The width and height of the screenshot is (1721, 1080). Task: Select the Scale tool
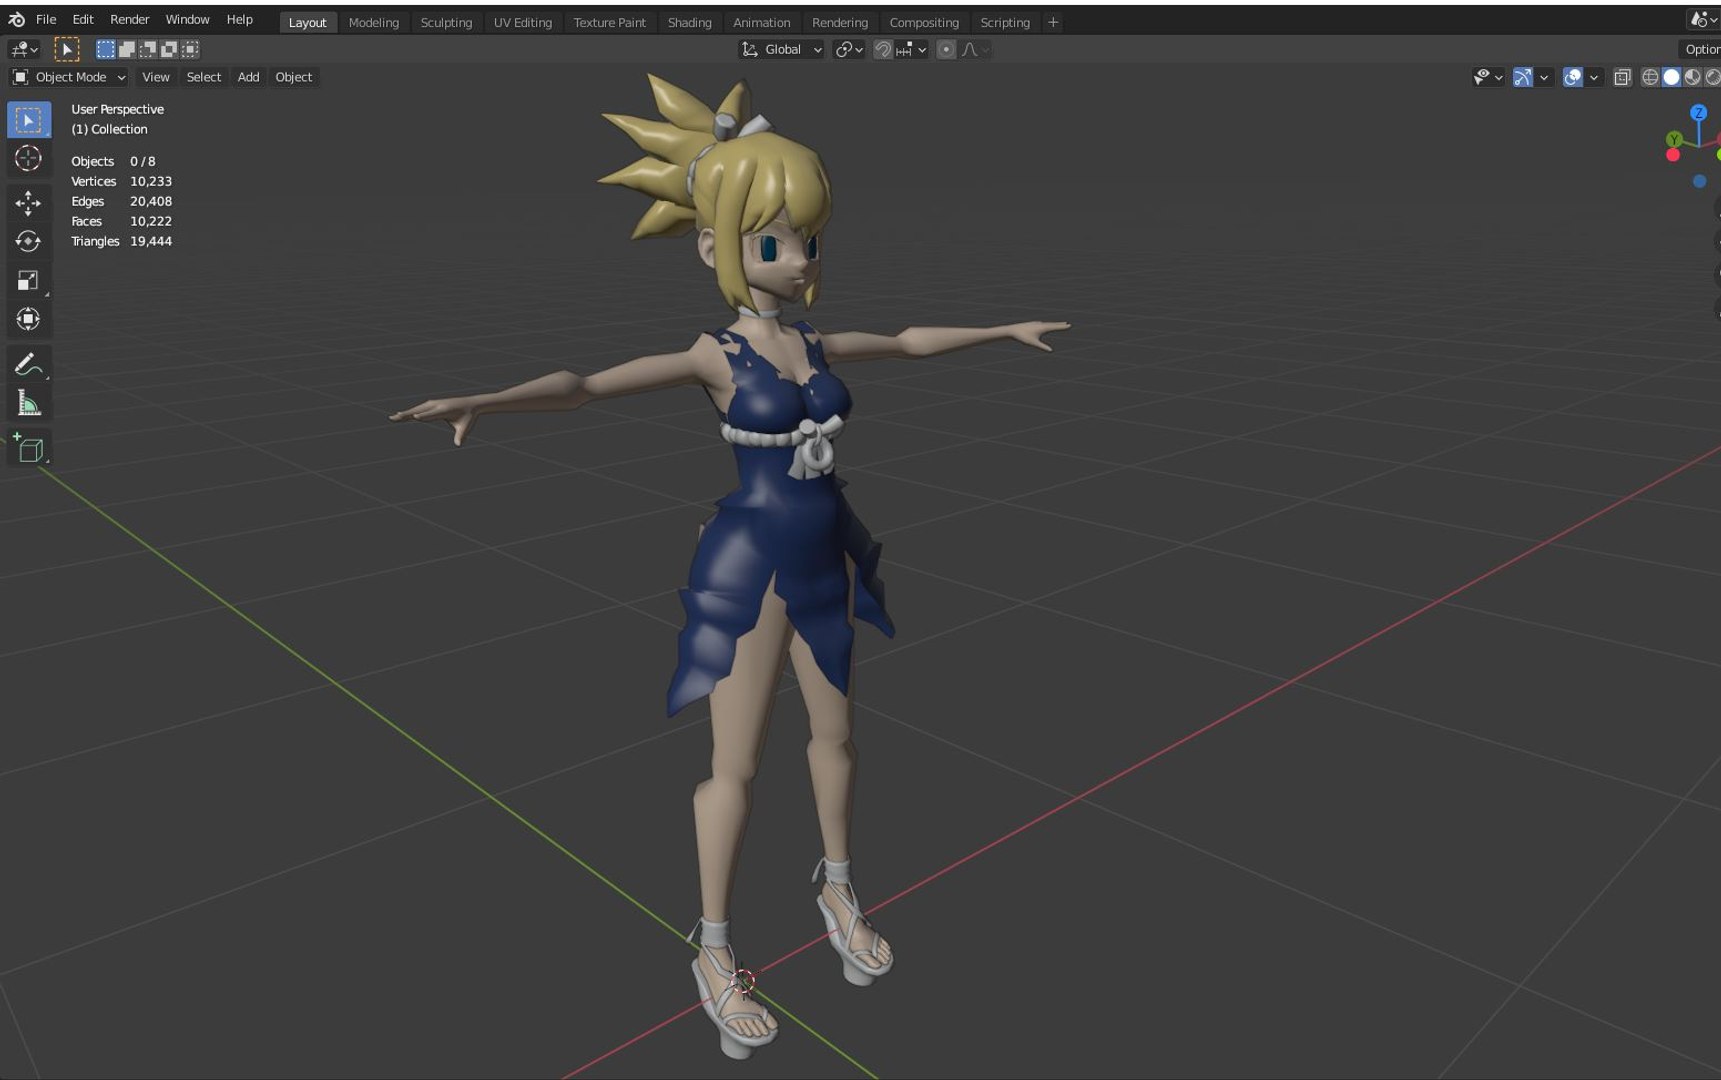tap(28, 280)
